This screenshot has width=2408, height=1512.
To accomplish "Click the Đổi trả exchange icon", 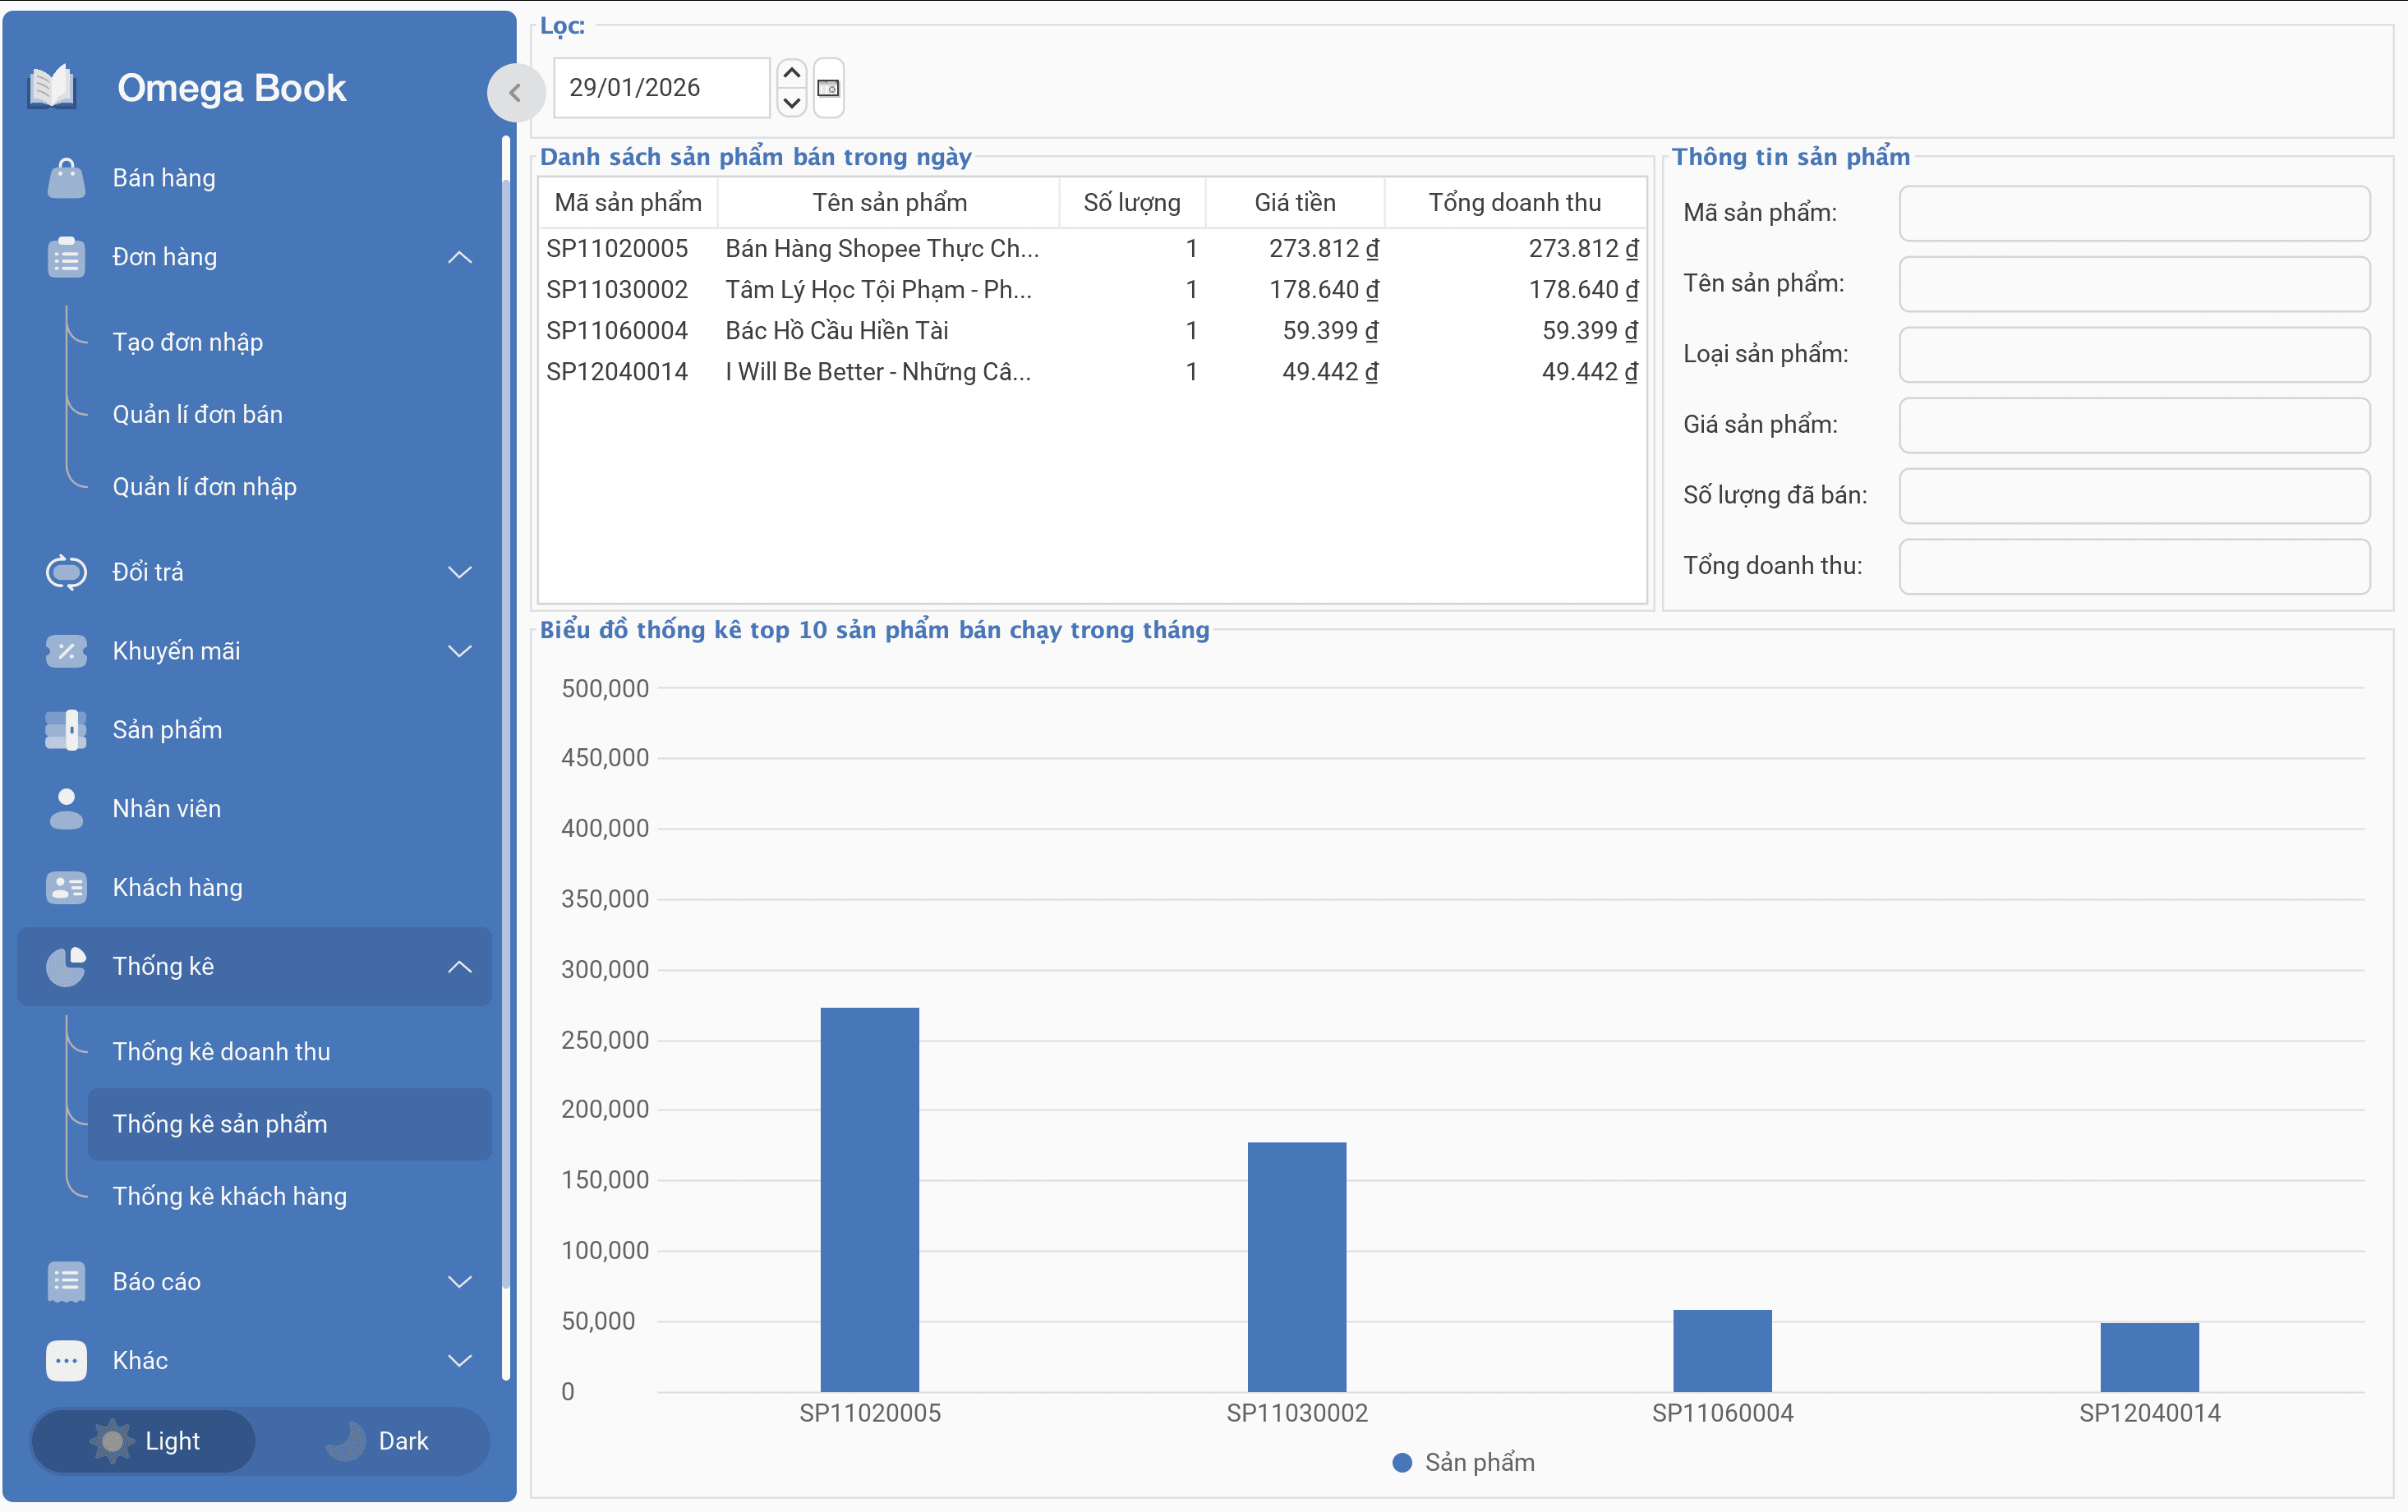I will (66, 572).
